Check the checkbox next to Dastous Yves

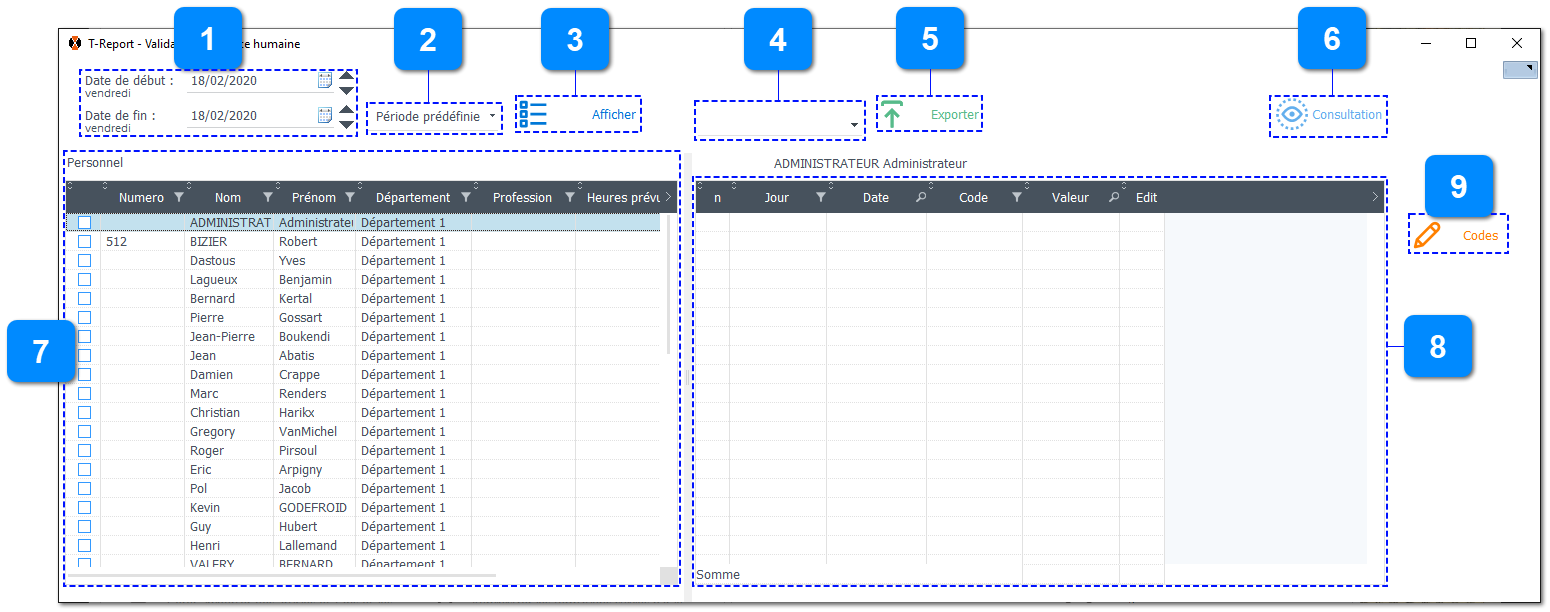coord(84,260)
